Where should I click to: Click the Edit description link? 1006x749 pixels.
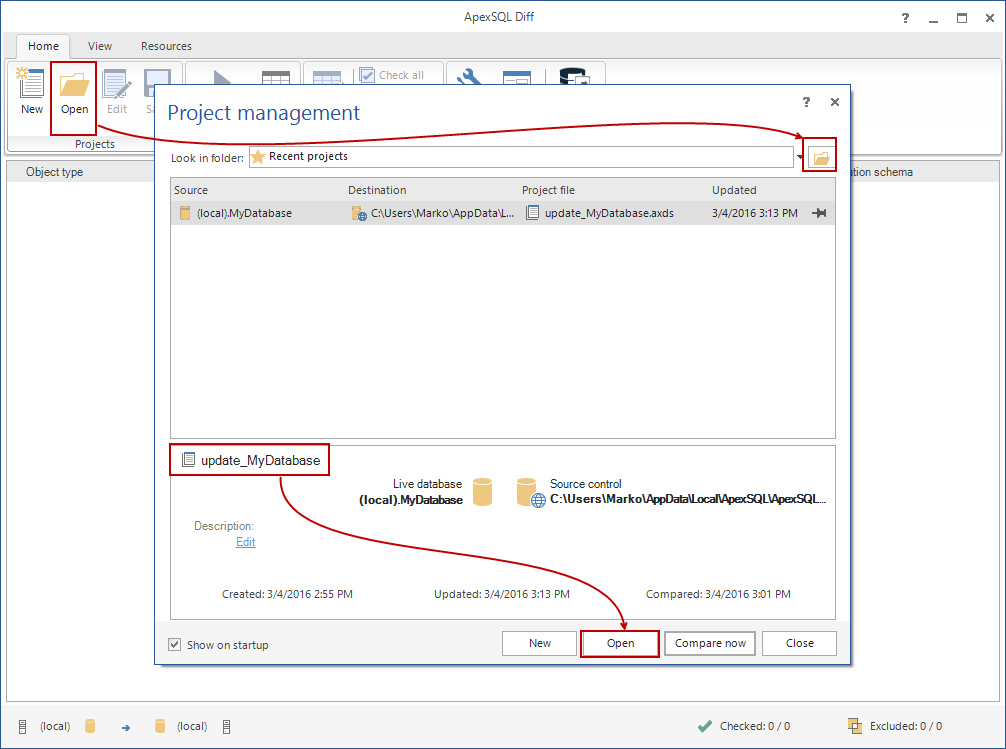tap(246, 542)
